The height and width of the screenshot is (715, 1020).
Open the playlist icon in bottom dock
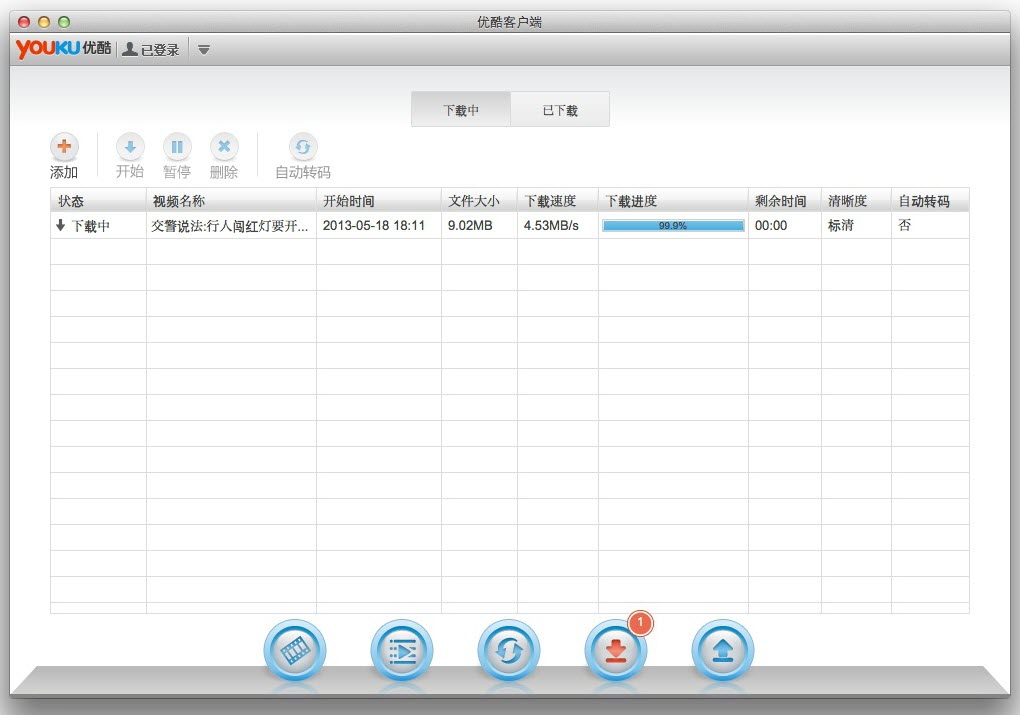click(401, 650)
